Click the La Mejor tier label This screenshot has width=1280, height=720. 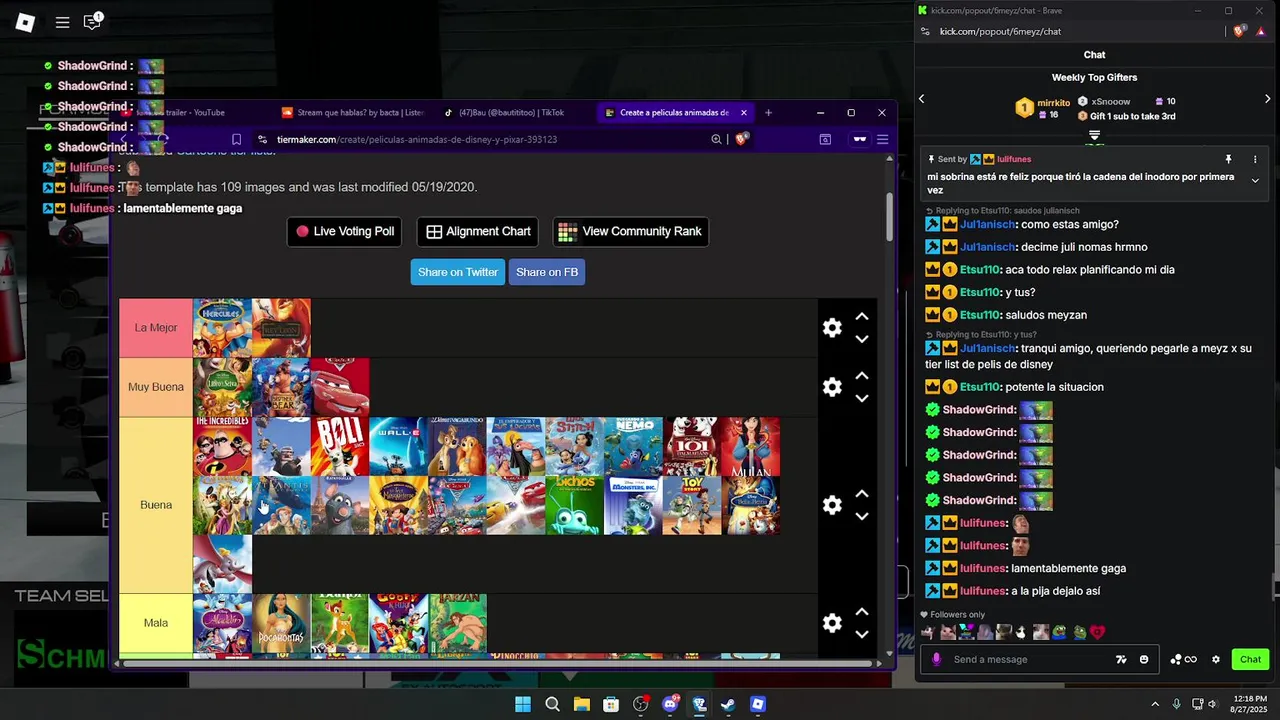coord(156,328)
